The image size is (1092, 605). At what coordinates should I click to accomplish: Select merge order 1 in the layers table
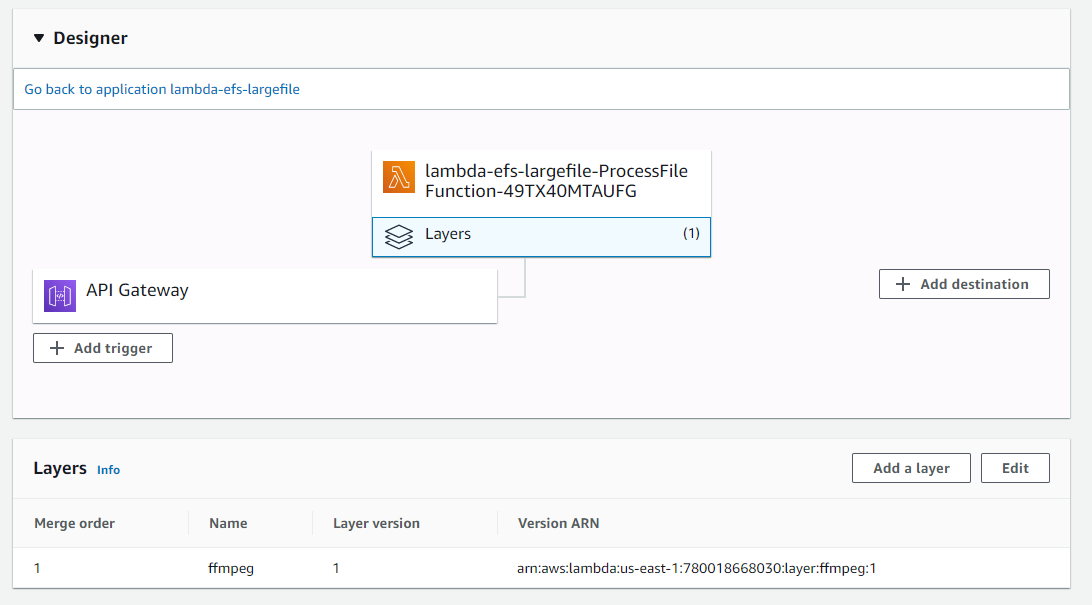pos(37,568)
